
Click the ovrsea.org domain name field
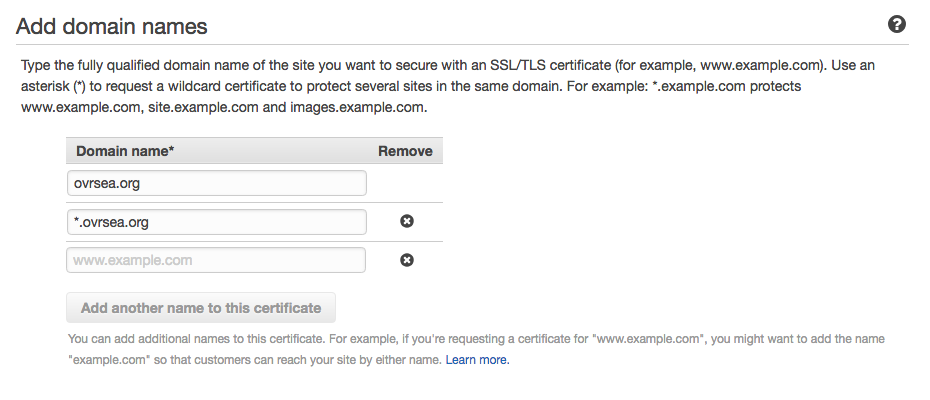216,183
